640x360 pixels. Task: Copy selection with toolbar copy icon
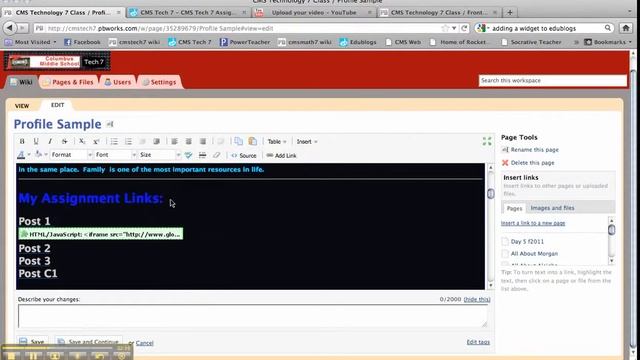click(238, 141)
